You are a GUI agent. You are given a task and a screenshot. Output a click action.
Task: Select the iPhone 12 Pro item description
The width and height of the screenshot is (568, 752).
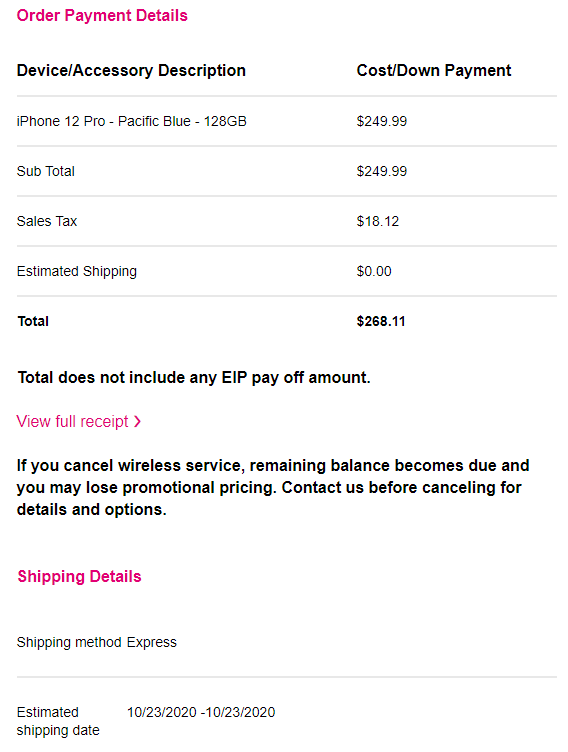pos(131,121)
